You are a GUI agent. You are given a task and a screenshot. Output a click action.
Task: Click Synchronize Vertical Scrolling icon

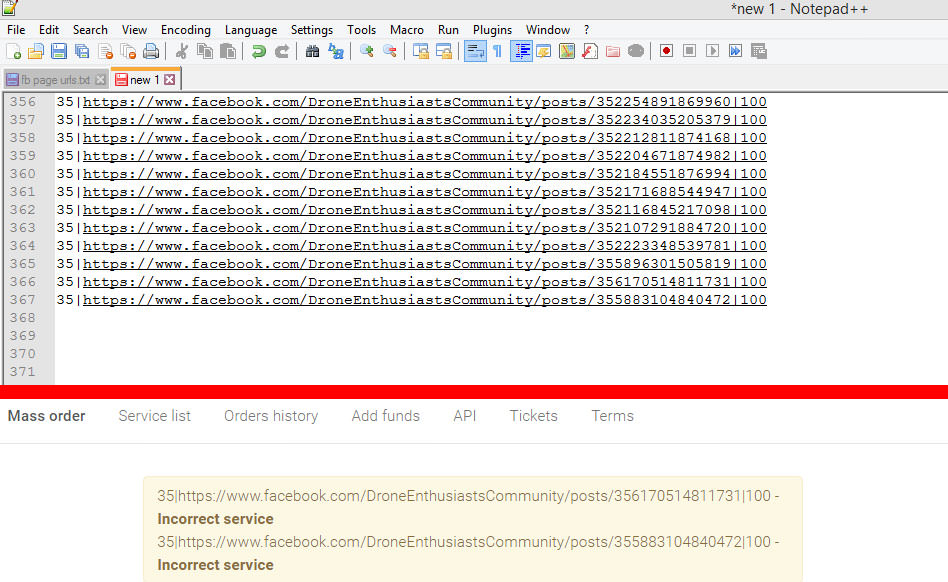pos(420,51)
